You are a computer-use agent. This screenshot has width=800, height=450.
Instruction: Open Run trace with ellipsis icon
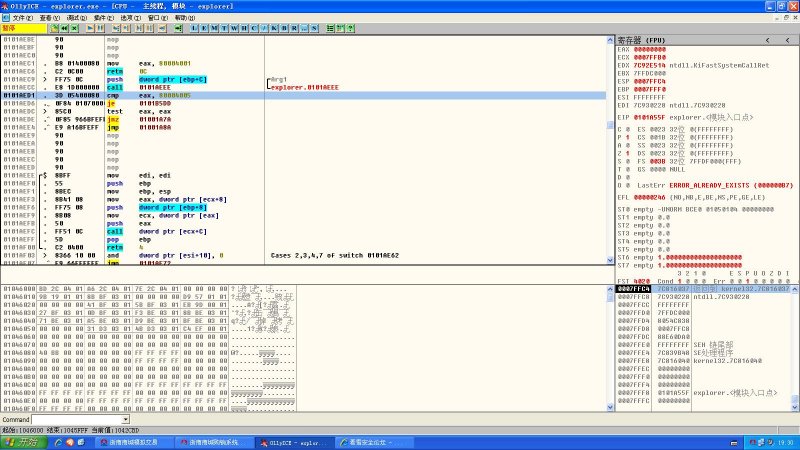[304, 28]
